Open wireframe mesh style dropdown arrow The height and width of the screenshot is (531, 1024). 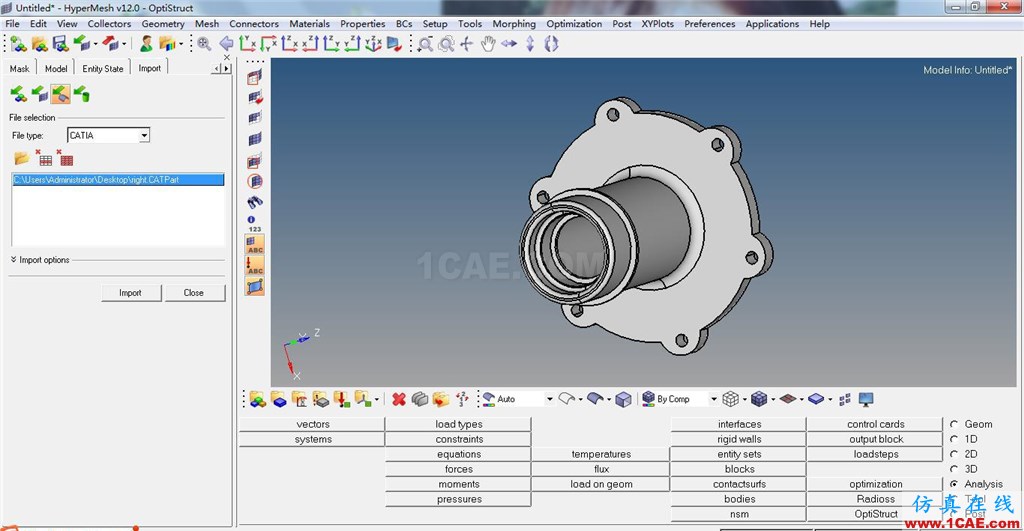tap(744, 399)
